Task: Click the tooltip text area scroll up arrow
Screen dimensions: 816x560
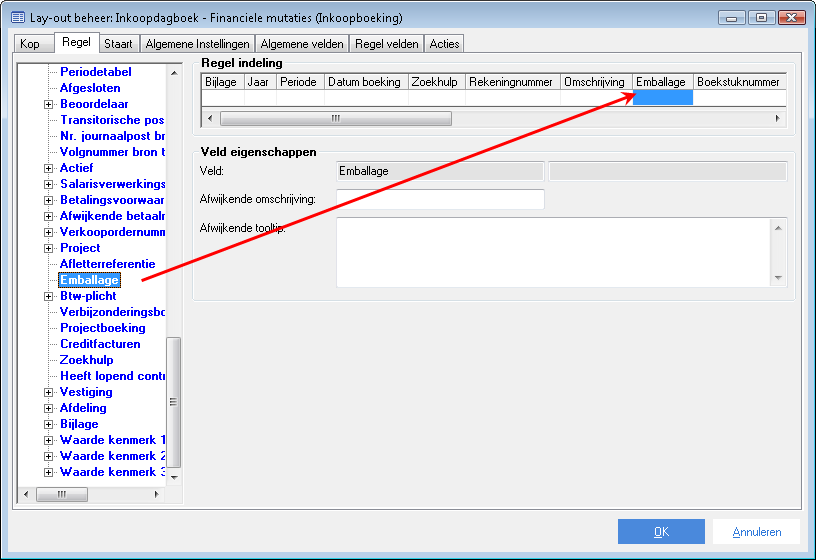Action: (x=779, y=228)
